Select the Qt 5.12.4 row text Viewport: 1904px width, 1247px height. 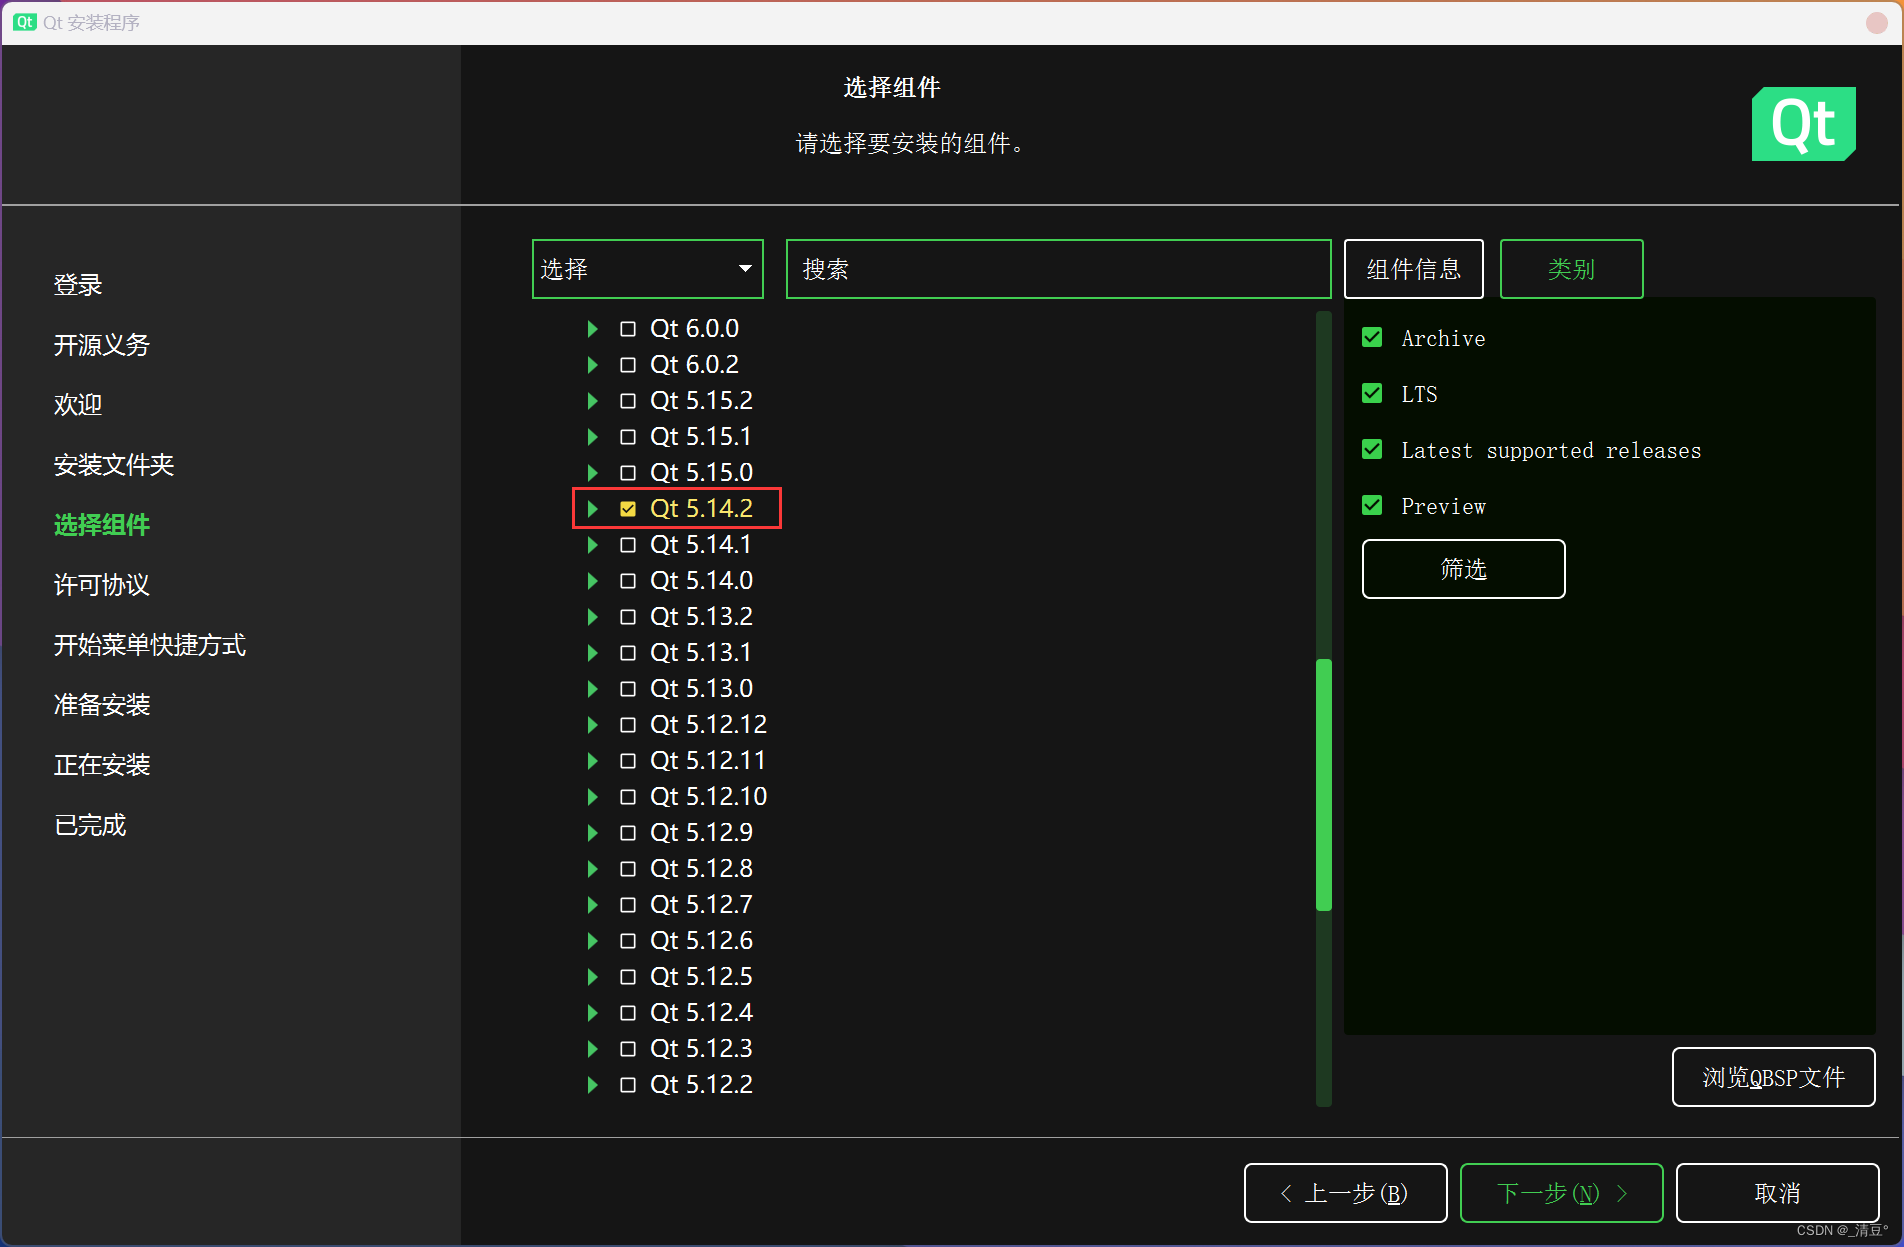click(701, 1013)
